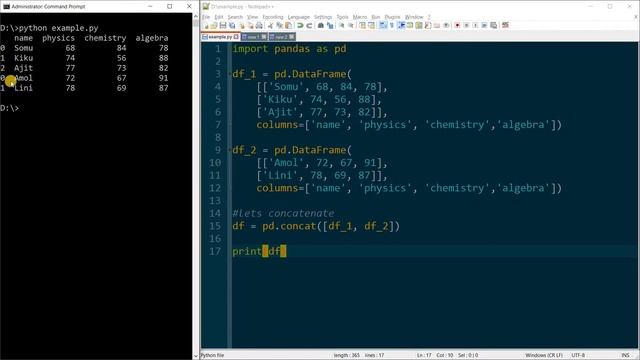Click the Folder as Workspace toolbar icon

pyautogui.click(x=437, y=25)
